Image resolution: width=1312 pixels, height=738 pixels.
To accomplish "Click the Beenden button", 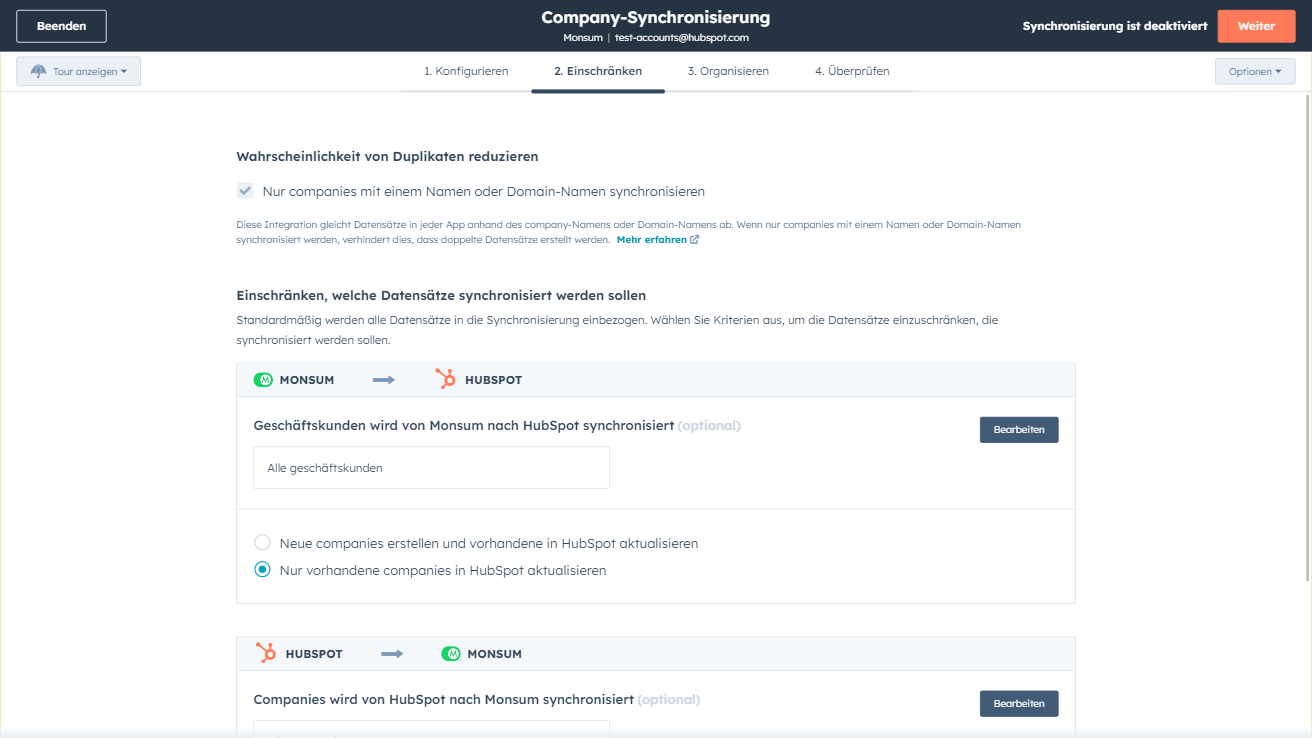I will [61, 26].
